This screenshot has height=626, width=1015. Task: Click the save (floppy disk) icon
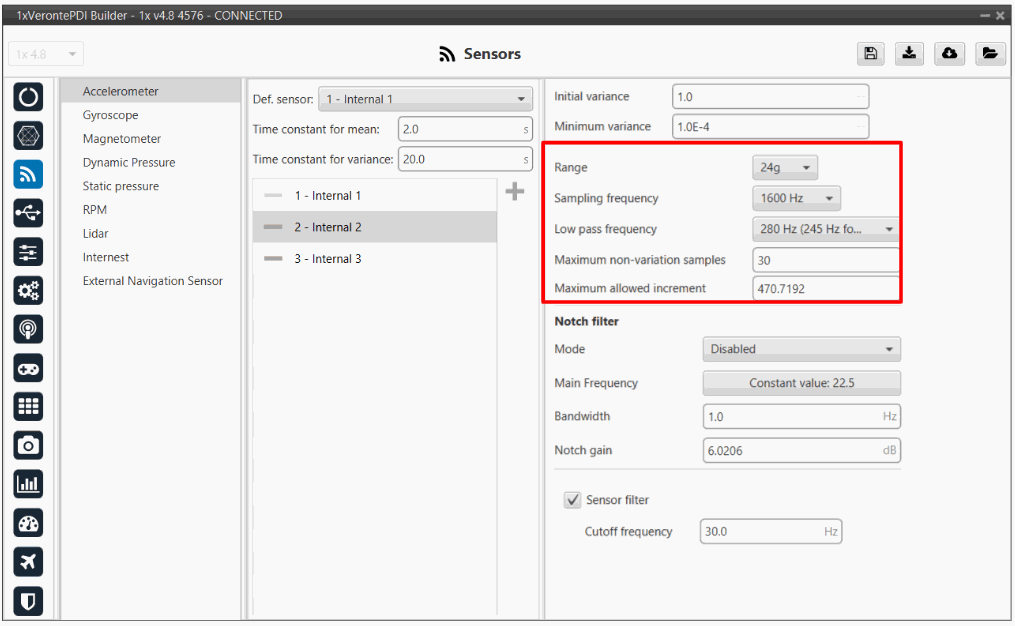click(x=871, y=54)
